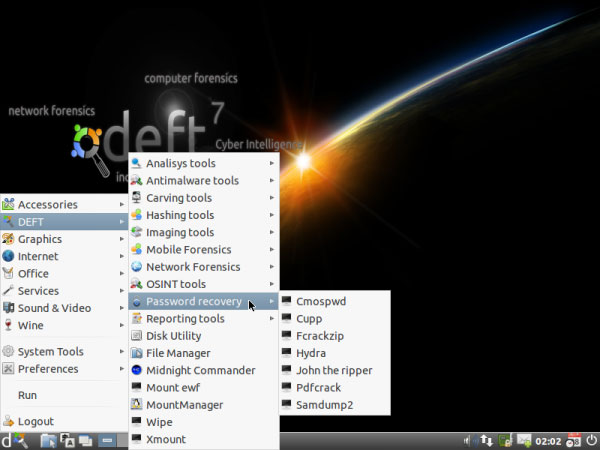Launch John the ripper

pyautogui.click(x=335, y=370)
